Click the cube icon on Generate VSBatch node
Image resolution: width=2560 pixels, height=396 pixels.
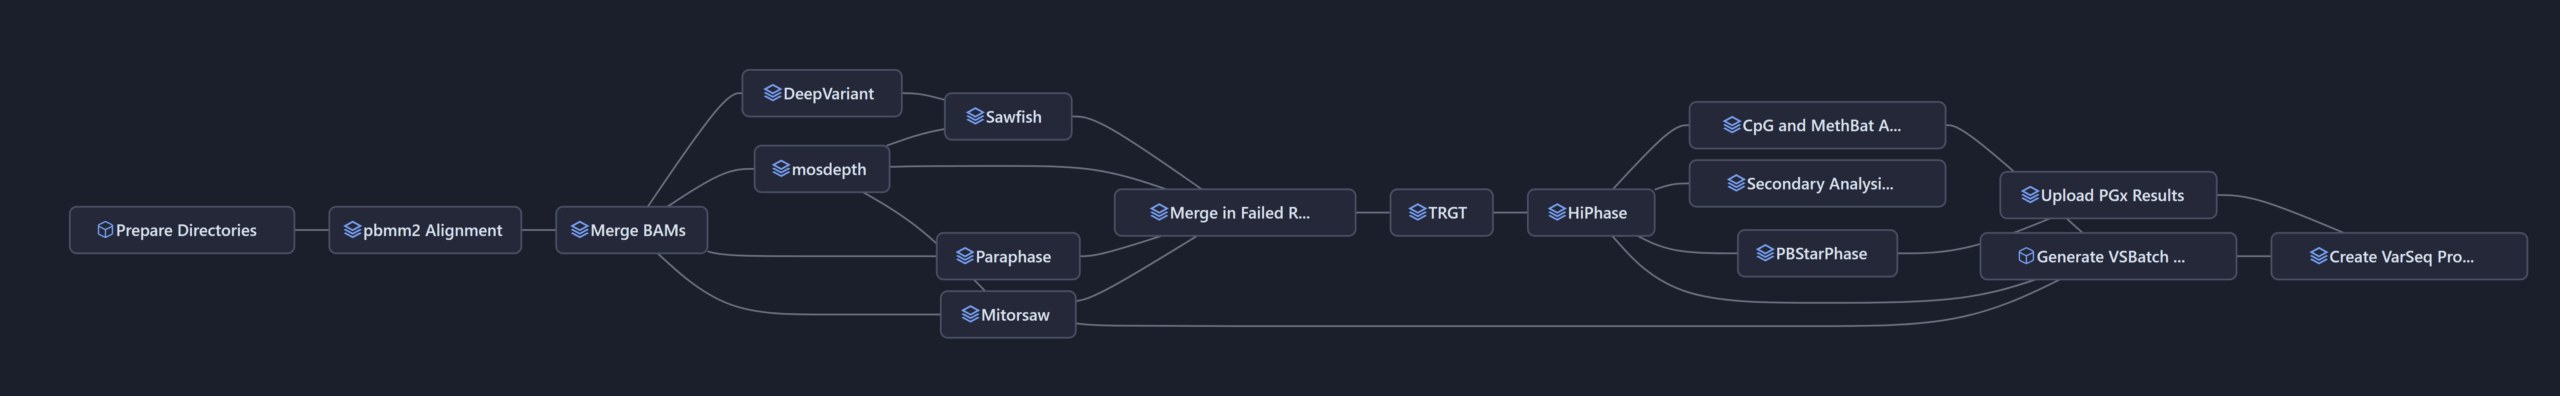[x=2026, y=256]
